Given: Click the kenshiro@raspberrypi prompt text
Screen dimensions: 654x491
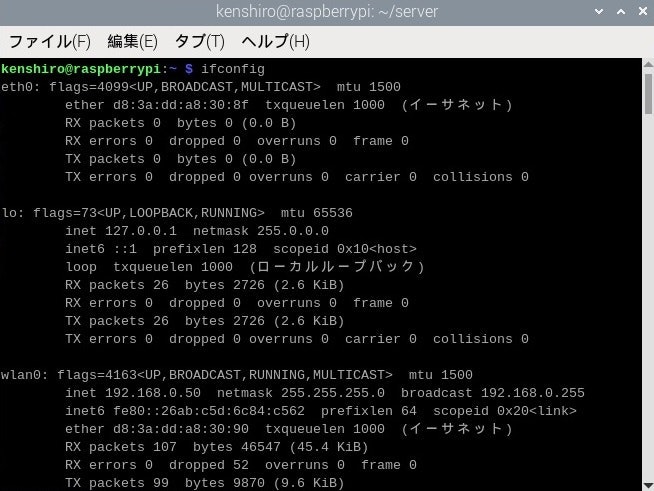Looking at the screenshot, I should [x=81, y=69].
